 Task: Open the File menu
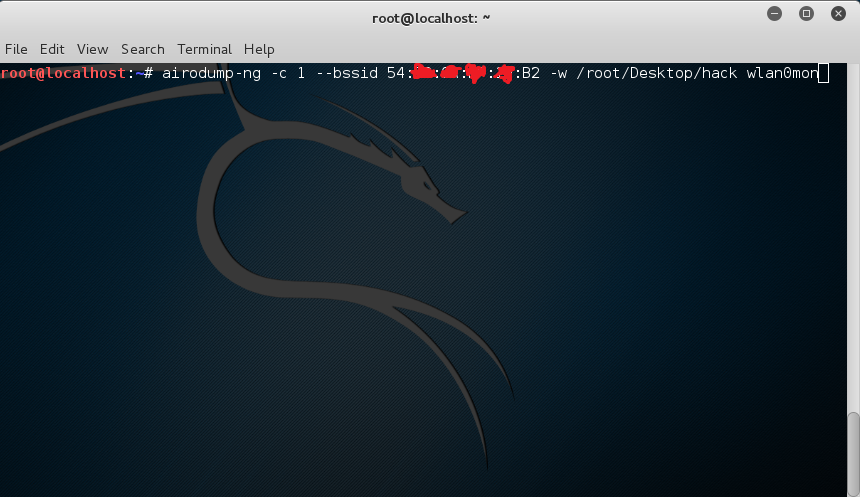16,49
